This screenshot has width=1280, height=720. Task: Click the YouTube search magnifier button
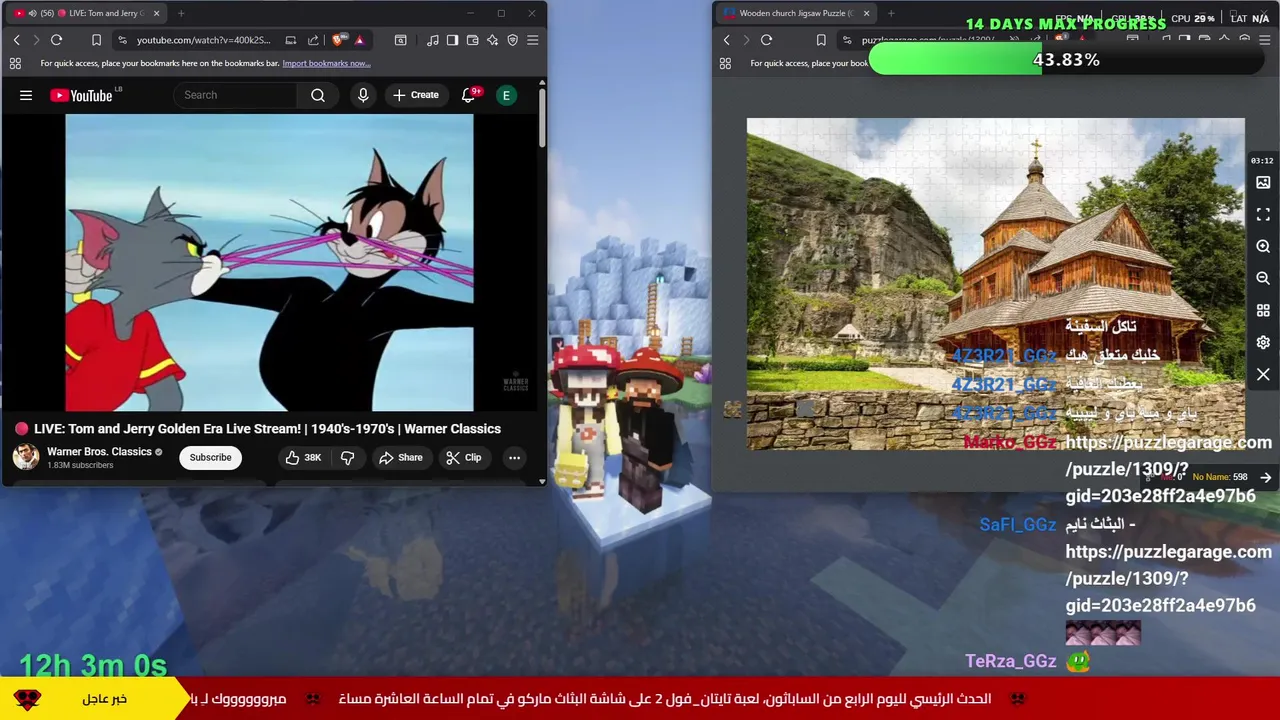coord(318,95)
